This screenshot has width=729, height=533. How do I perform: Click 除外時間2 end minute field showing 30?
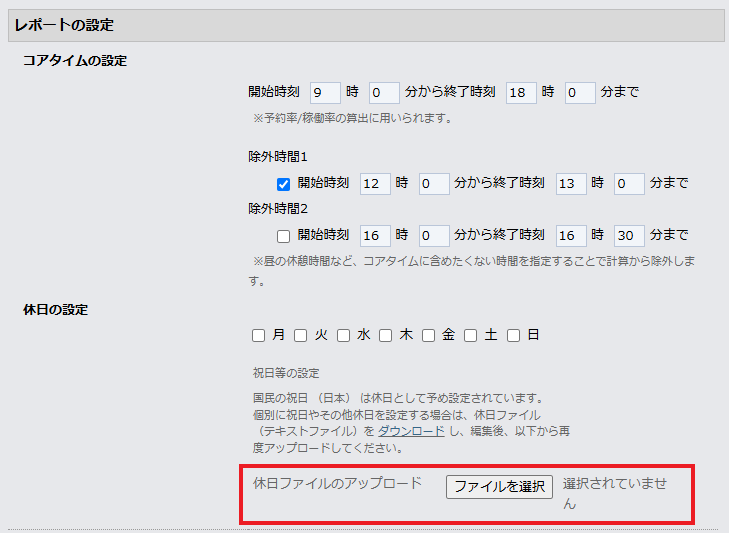(629, 236)
